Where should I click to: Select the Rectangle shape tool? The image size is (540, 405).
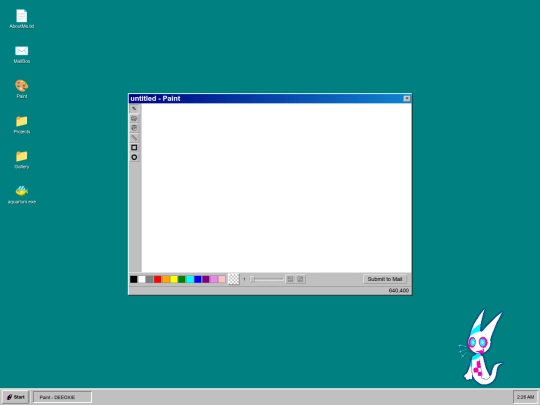[x=134, y=147]
